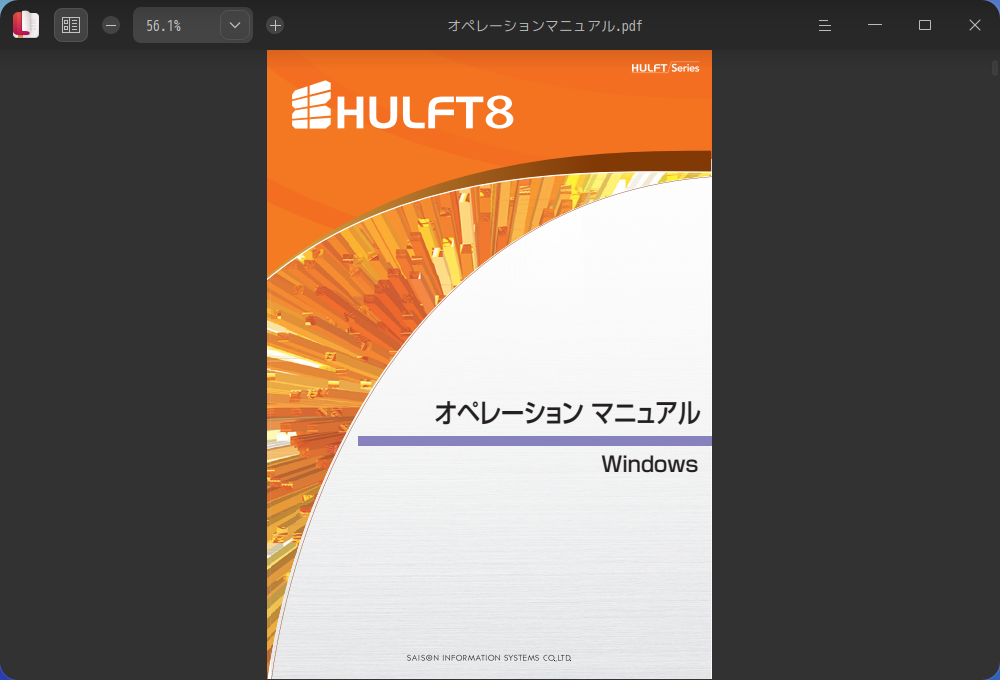Zoom in with the plus button
1000x680 pixels.
(275, 26)
